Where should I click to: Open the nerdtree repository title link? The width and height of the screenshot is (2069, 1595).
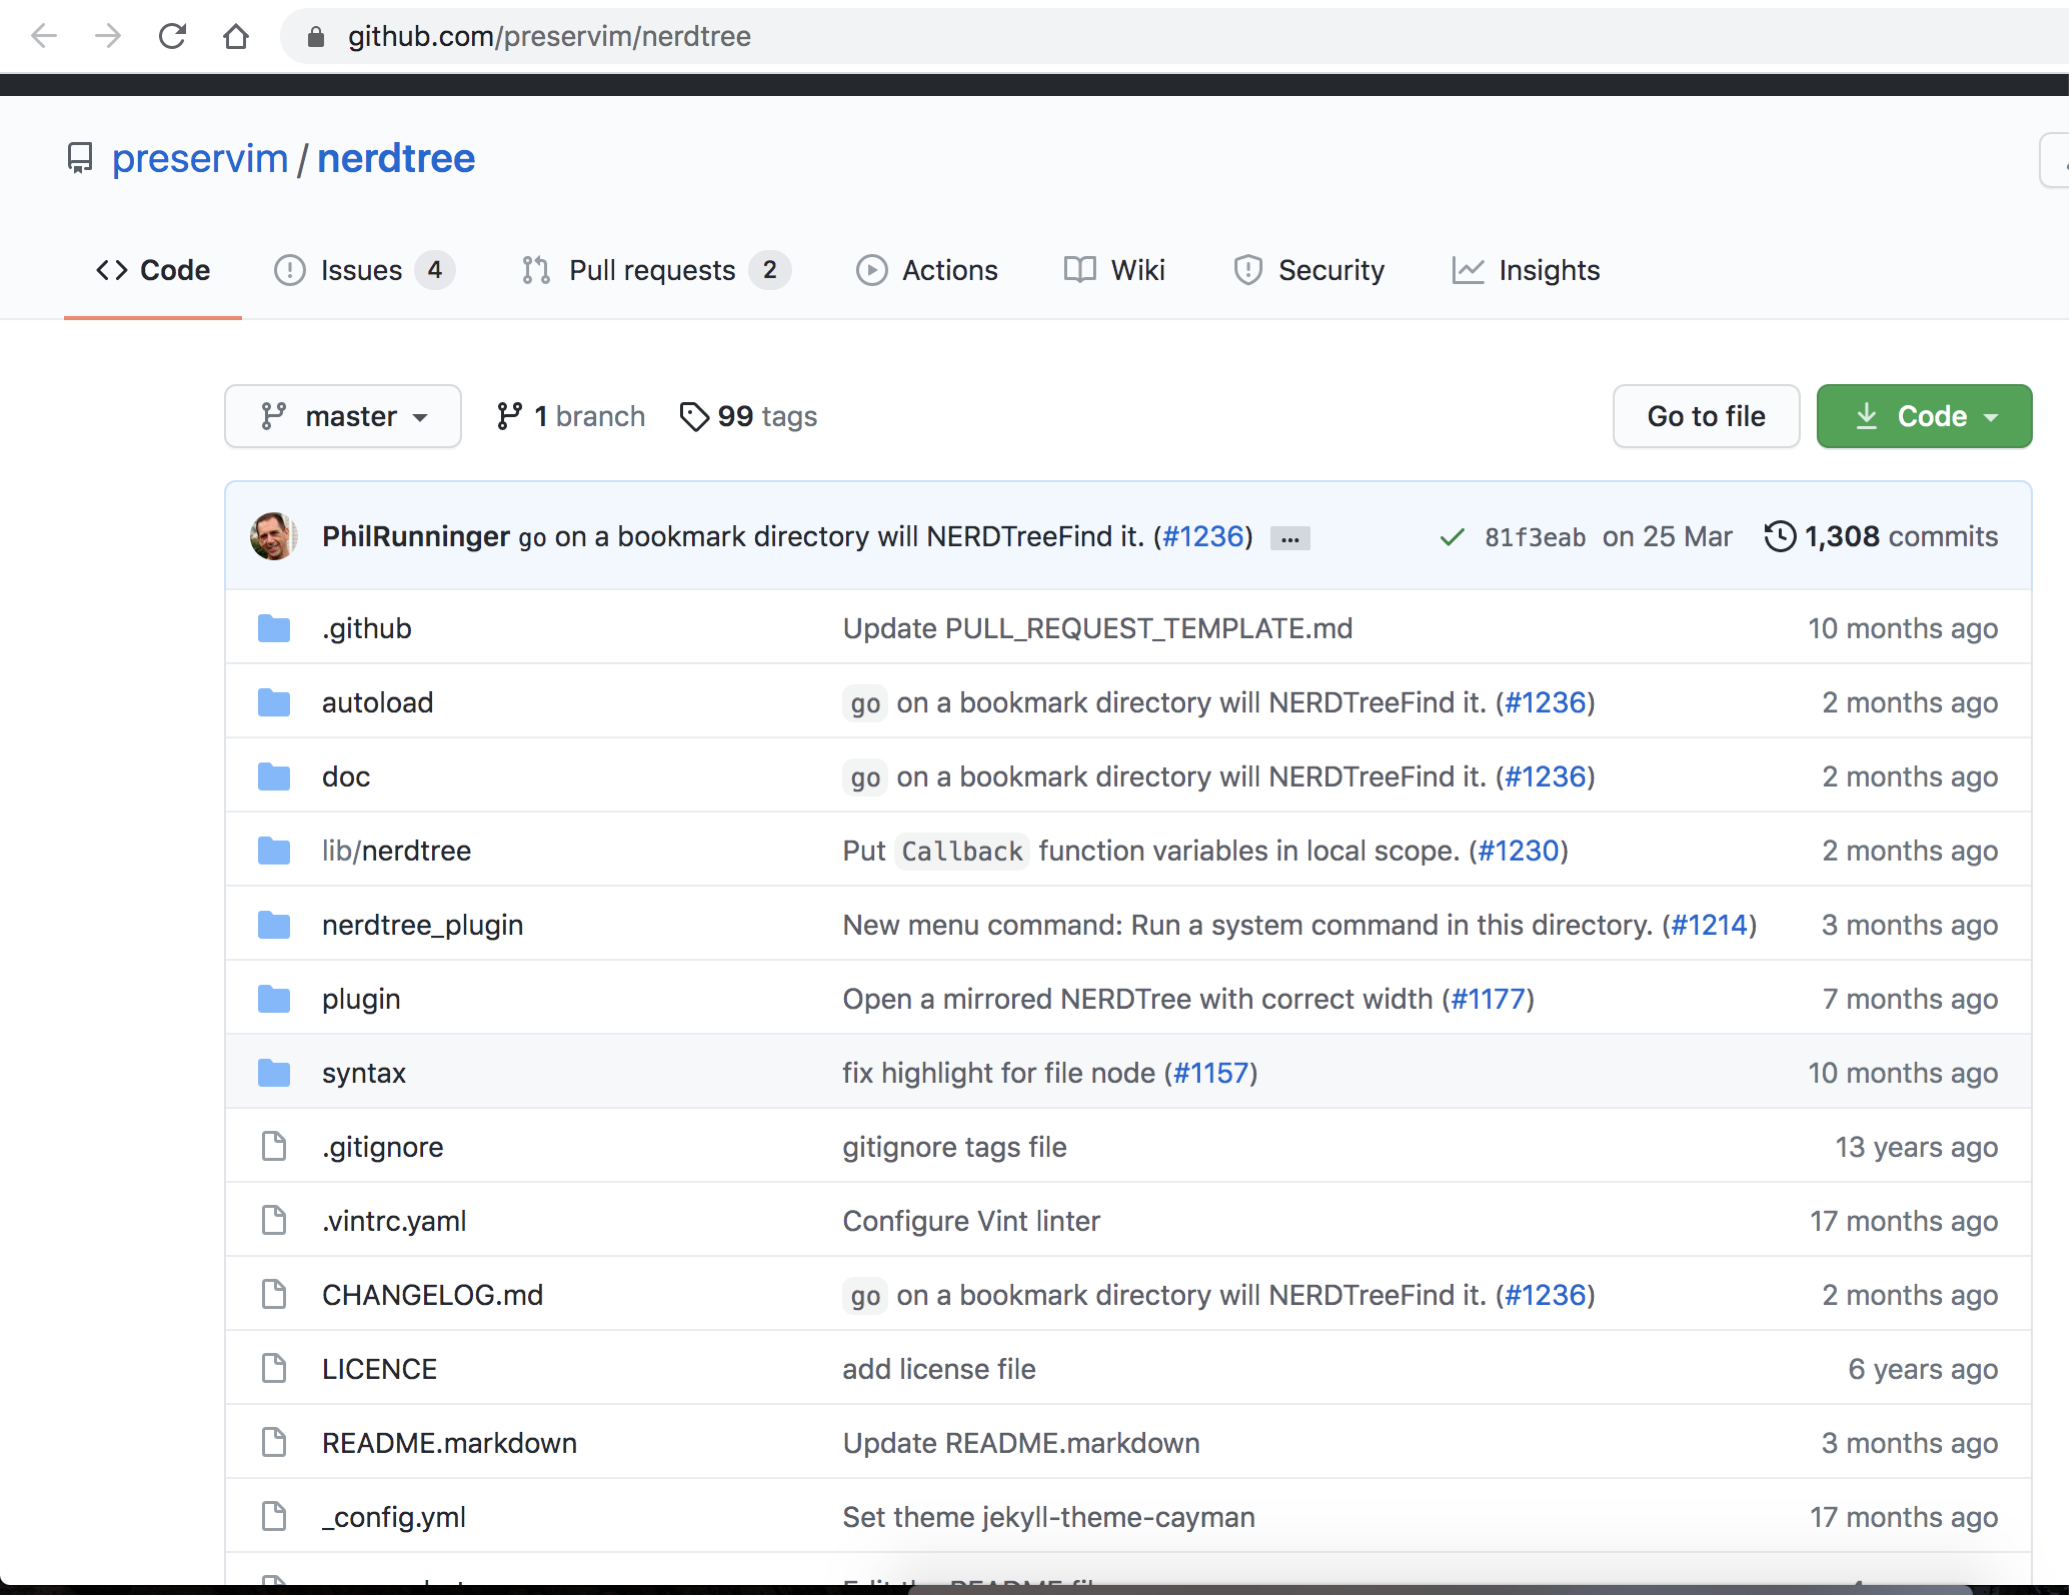396,158
